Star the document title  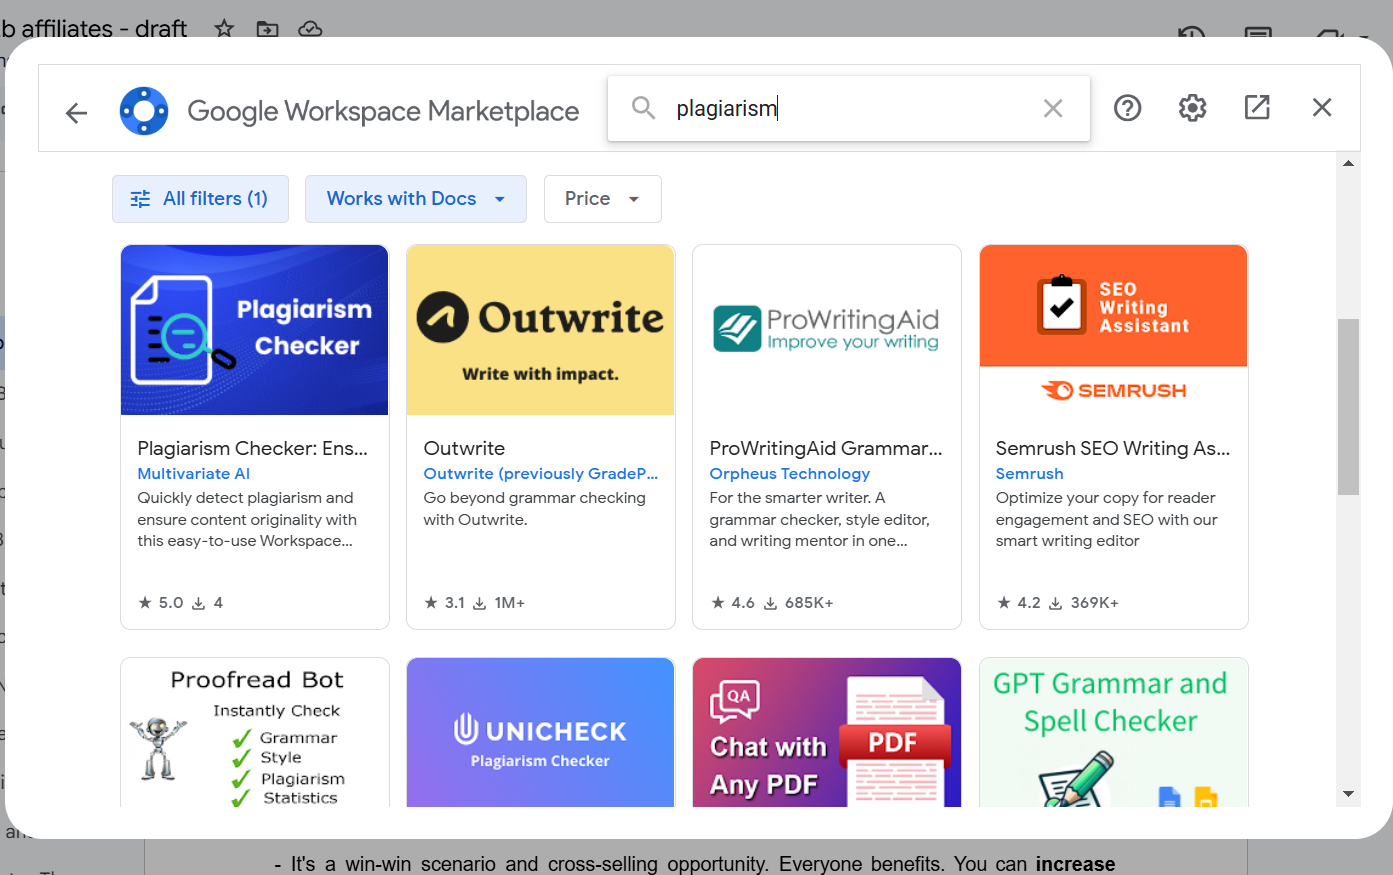(224, 28)
